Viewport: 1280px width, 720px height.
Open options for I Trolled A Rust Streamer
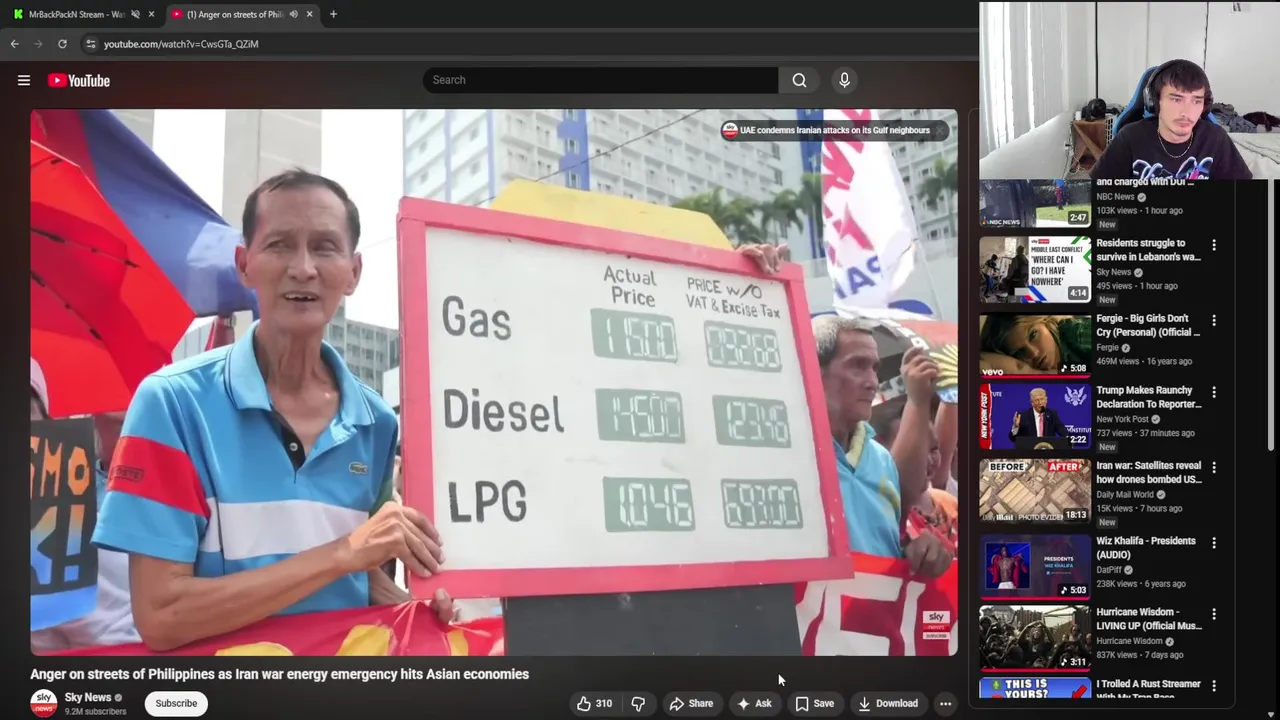coord(1214,686)
